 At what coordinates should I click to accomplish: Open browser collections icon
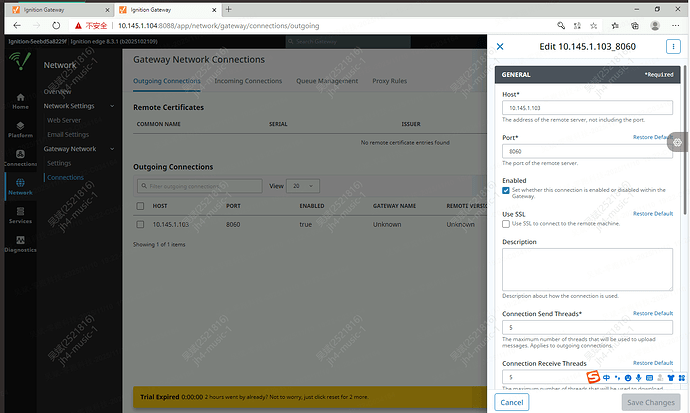pos(635,26)
